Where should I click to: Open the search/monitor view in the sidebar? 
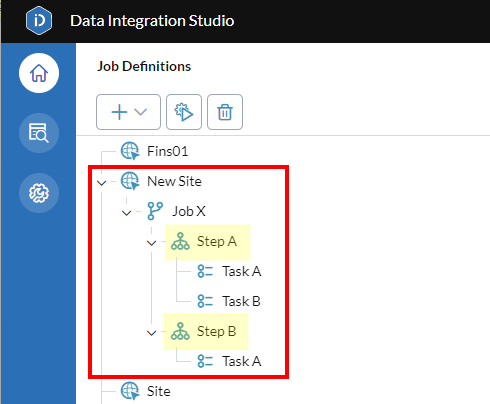[39, 133]
